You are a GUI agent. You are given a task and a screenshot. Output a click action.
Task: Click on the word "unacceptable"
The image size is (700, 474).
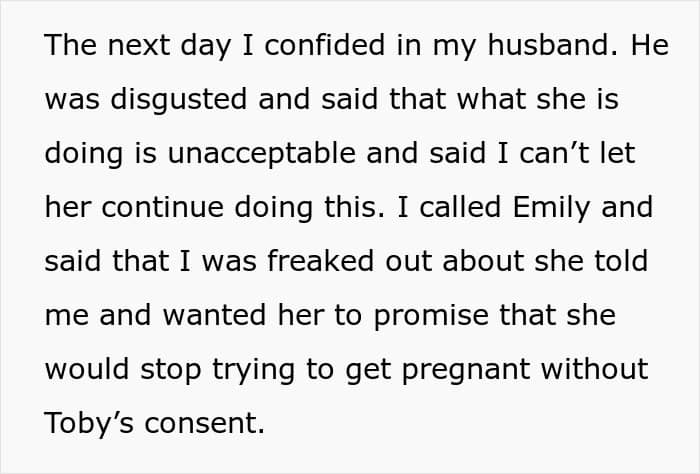(x=262, y=153)
